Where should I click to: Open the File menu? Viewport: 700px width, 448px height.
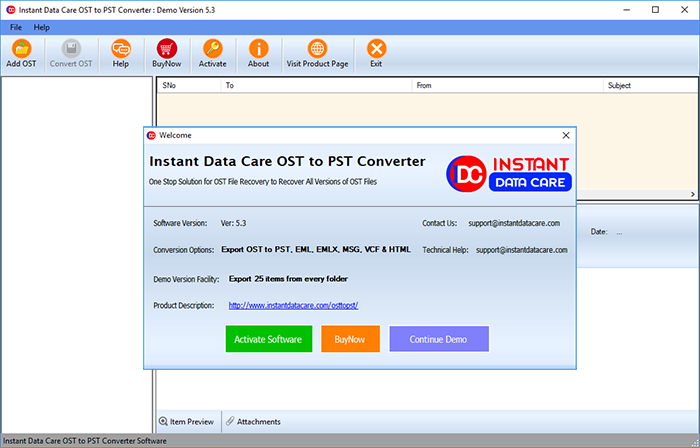pos(16,28)
